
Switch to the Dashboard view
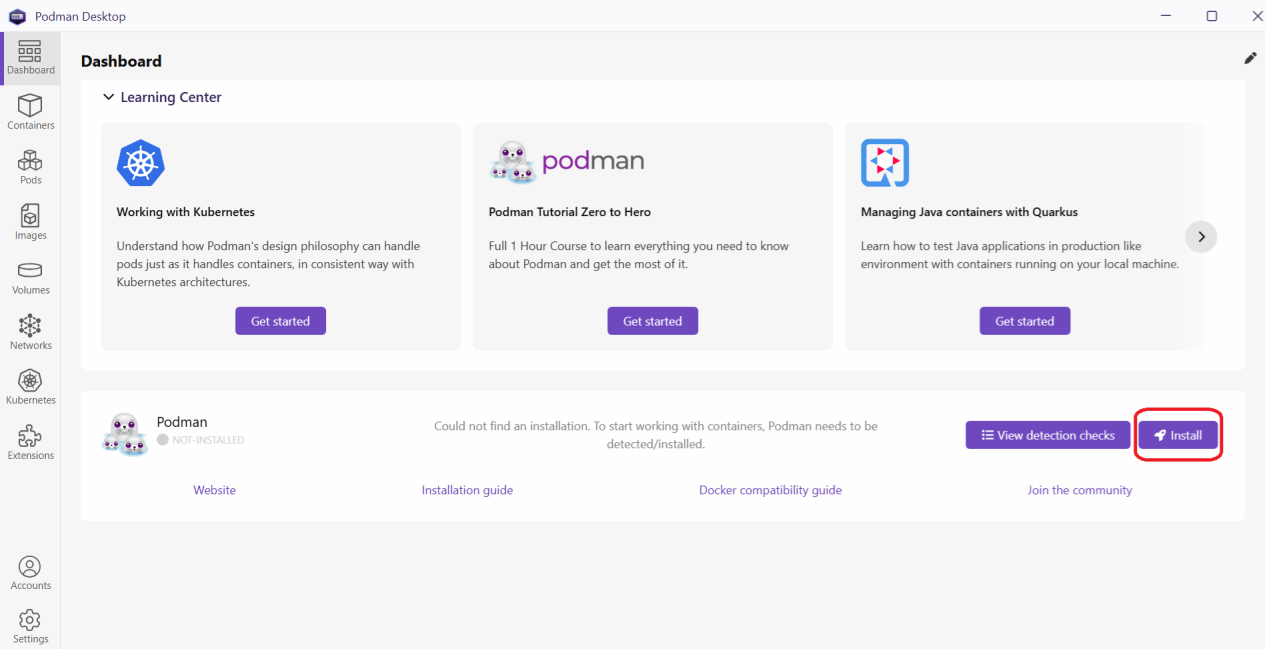pyautogui.click(x=30, y=58)
